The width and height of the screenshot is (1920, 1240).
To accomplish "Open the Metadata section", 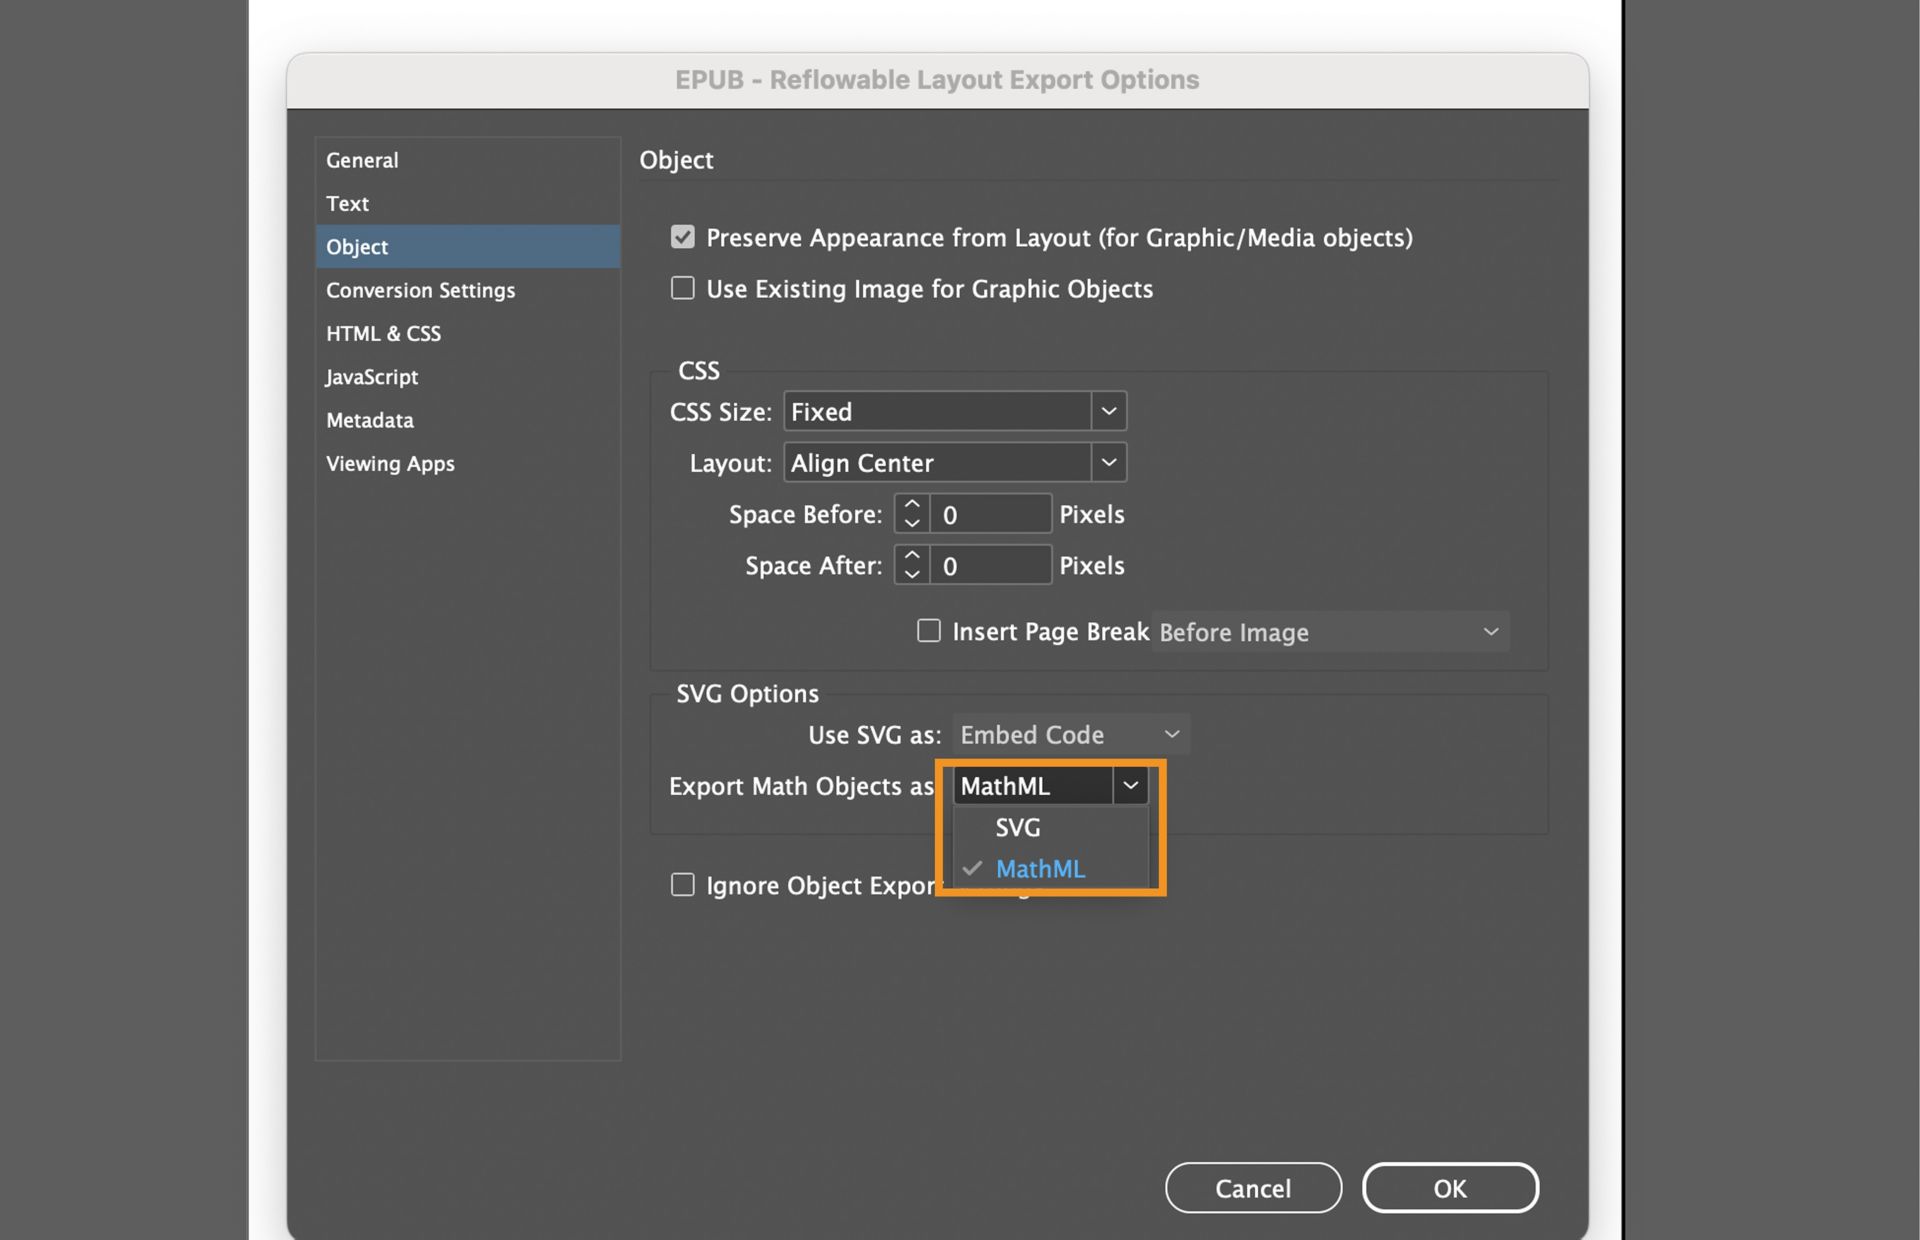I will click(x=369, y=420).
